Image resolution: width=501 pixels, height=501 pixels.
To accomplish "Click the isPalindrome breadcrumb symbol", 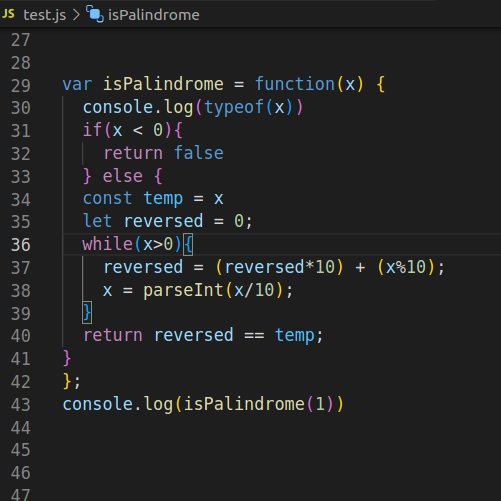I will (x=154, y=15).
